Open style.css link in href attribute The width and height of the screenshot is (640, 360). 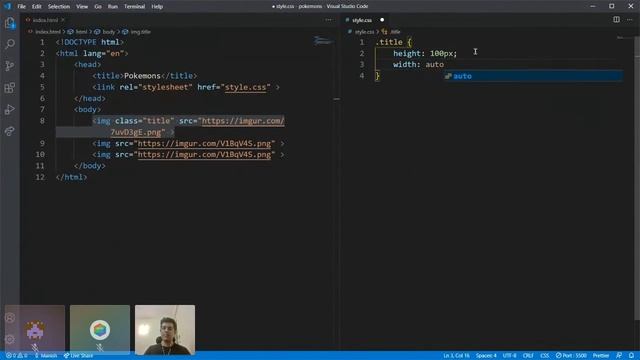point(245,87)
